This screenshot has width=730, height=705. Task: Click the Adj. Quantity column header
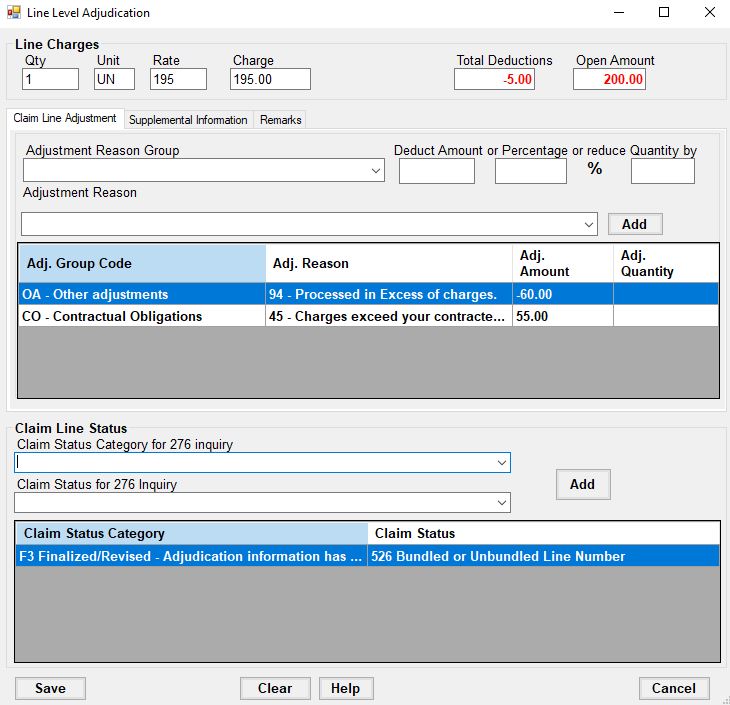pos(666,264)
